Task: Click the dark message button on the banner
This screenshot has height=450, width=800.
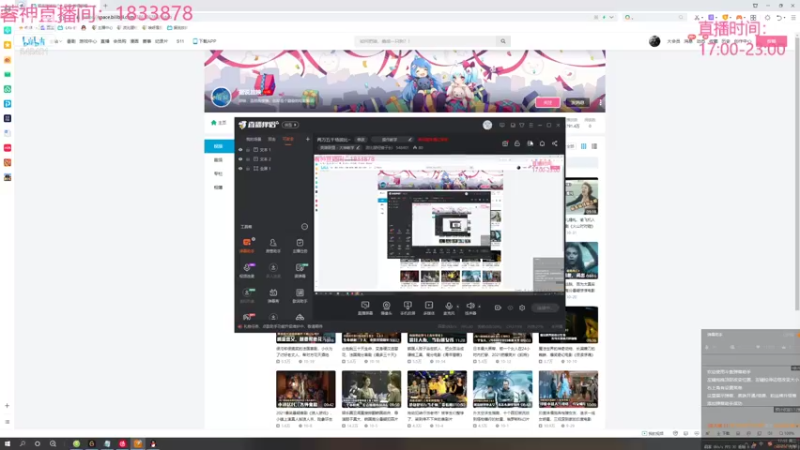Action: click(577, 103)
